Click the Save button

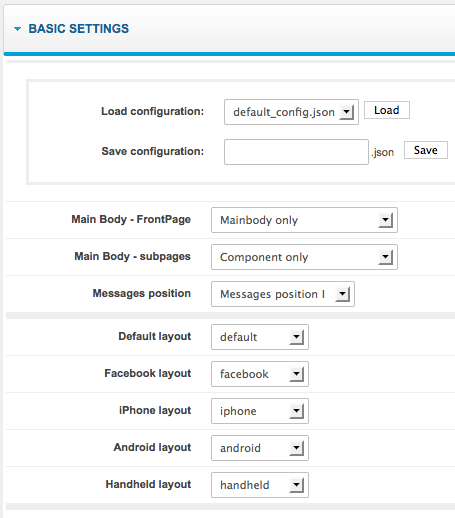click(x=425, y=150)
